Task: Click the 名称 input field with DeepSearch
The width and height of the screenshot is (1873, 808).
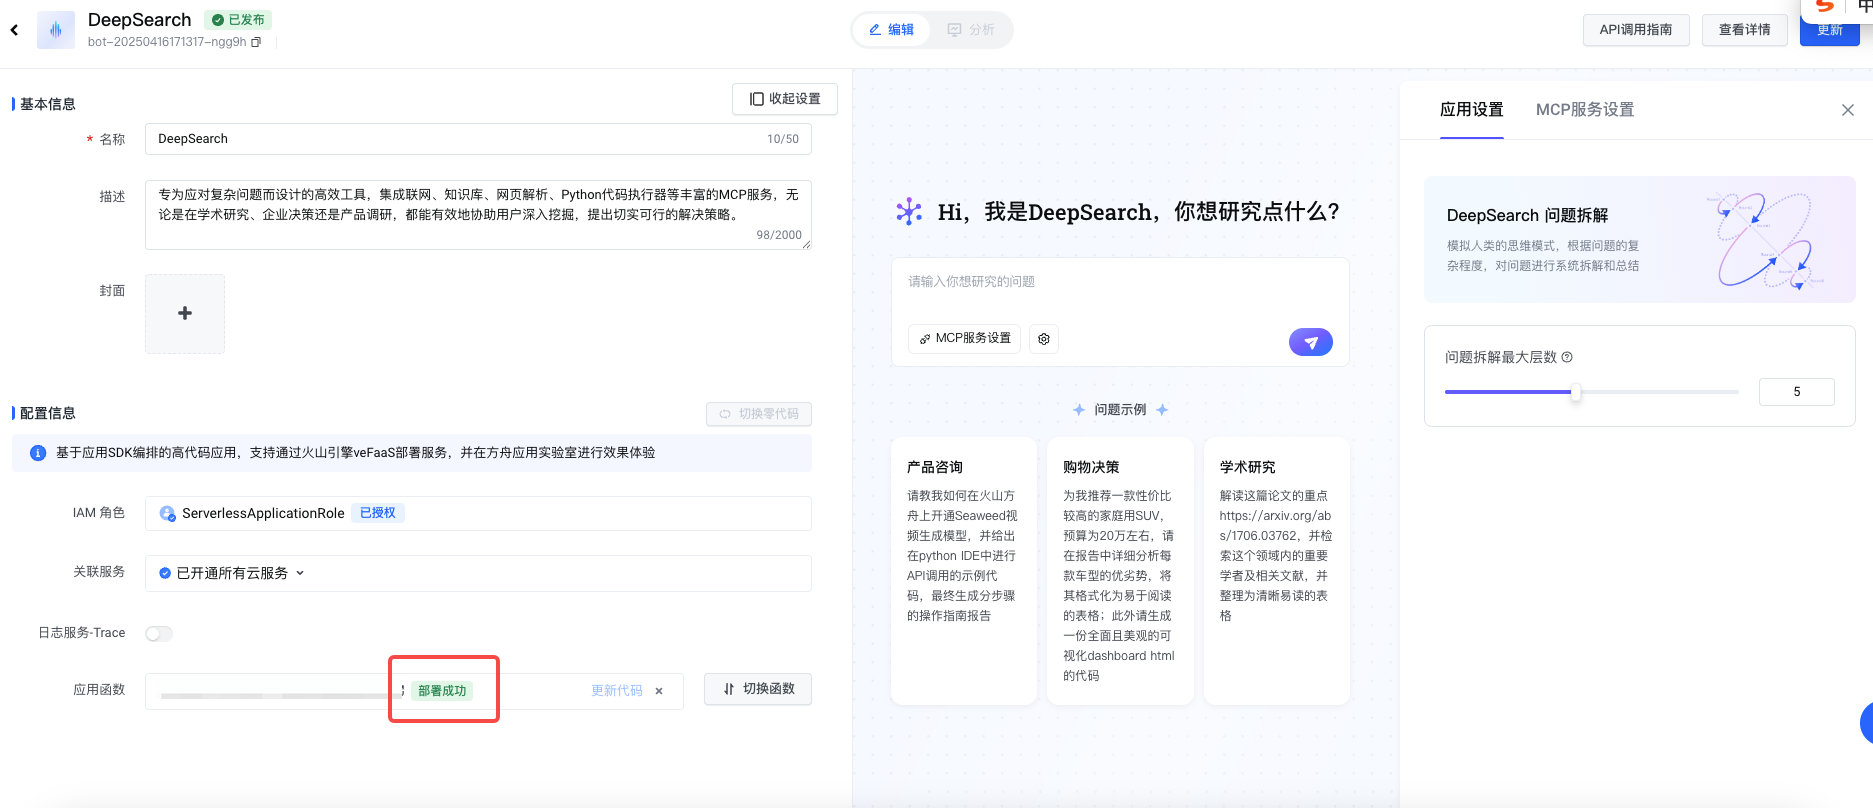Action: click(478, 139)
